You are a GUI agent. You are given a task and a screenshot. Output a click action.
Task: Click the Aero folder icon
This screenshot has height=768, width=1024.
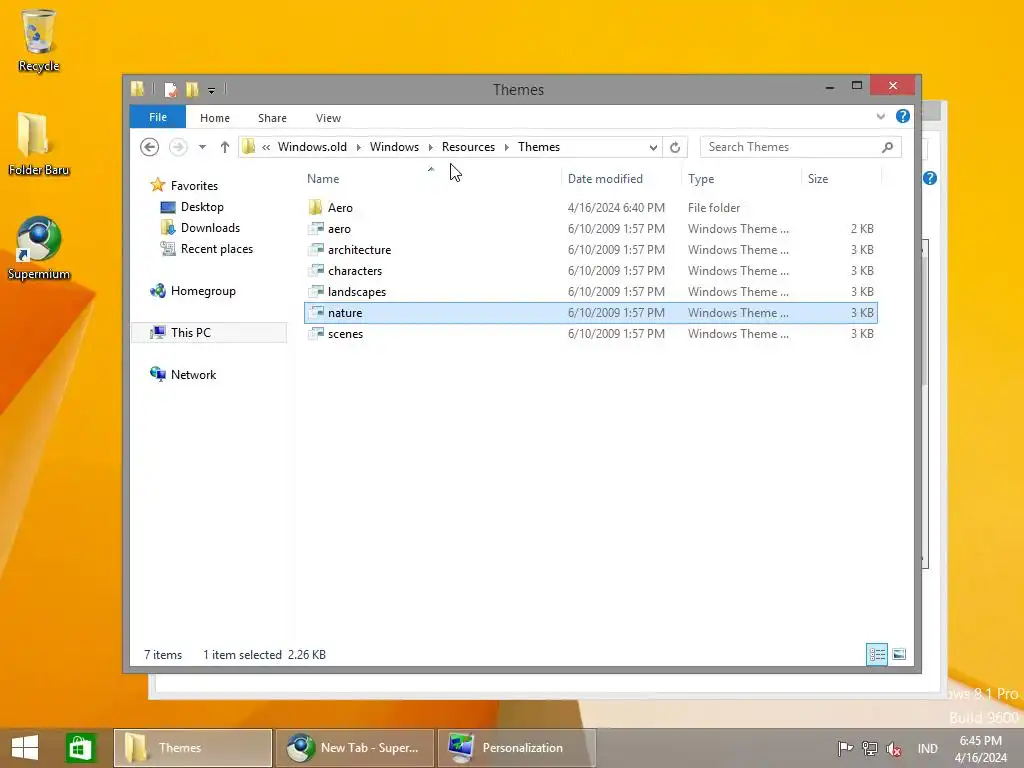315,207
